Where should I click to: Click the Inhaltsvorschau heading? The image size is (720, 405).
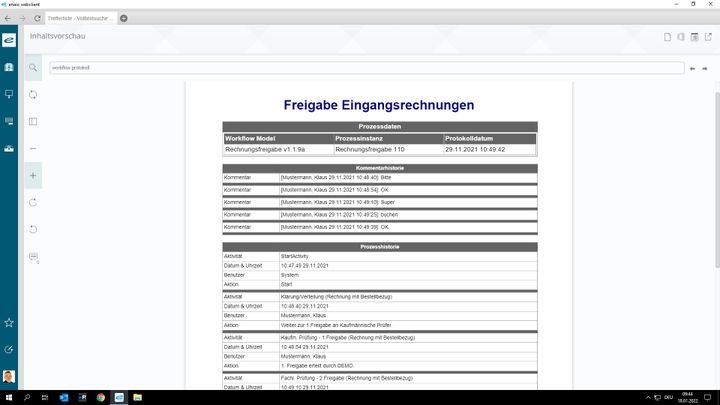(x=58, y=36)
